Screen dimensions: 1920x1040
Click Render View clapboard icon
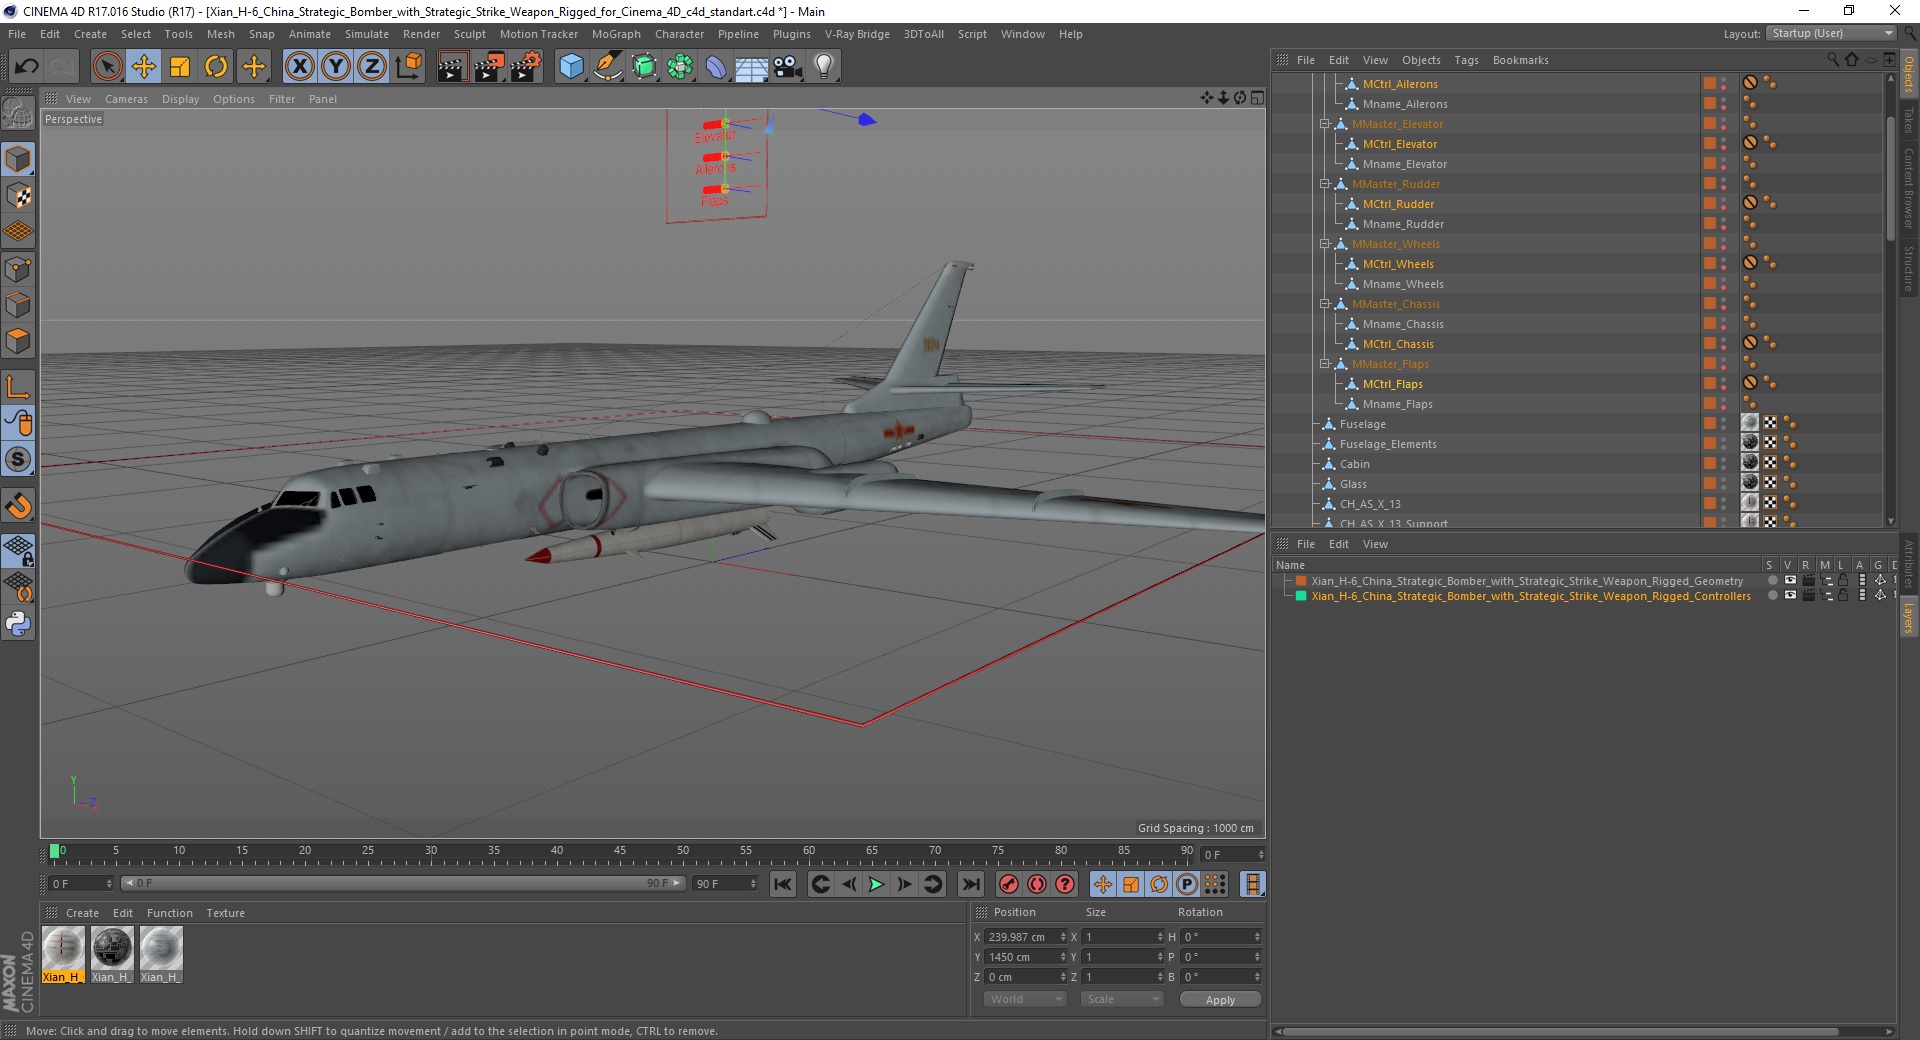coord(452,67)
